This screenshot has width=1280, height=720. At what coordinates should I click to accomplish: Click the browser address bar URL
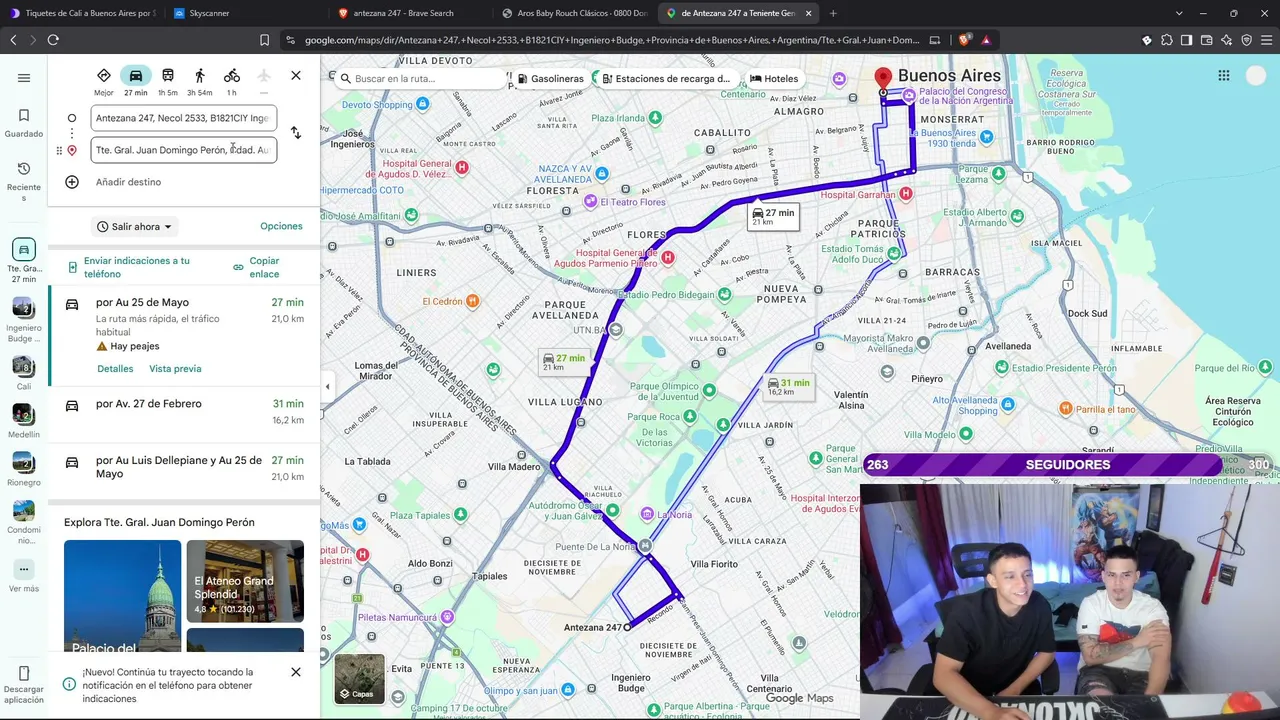[x=612, y=40]
